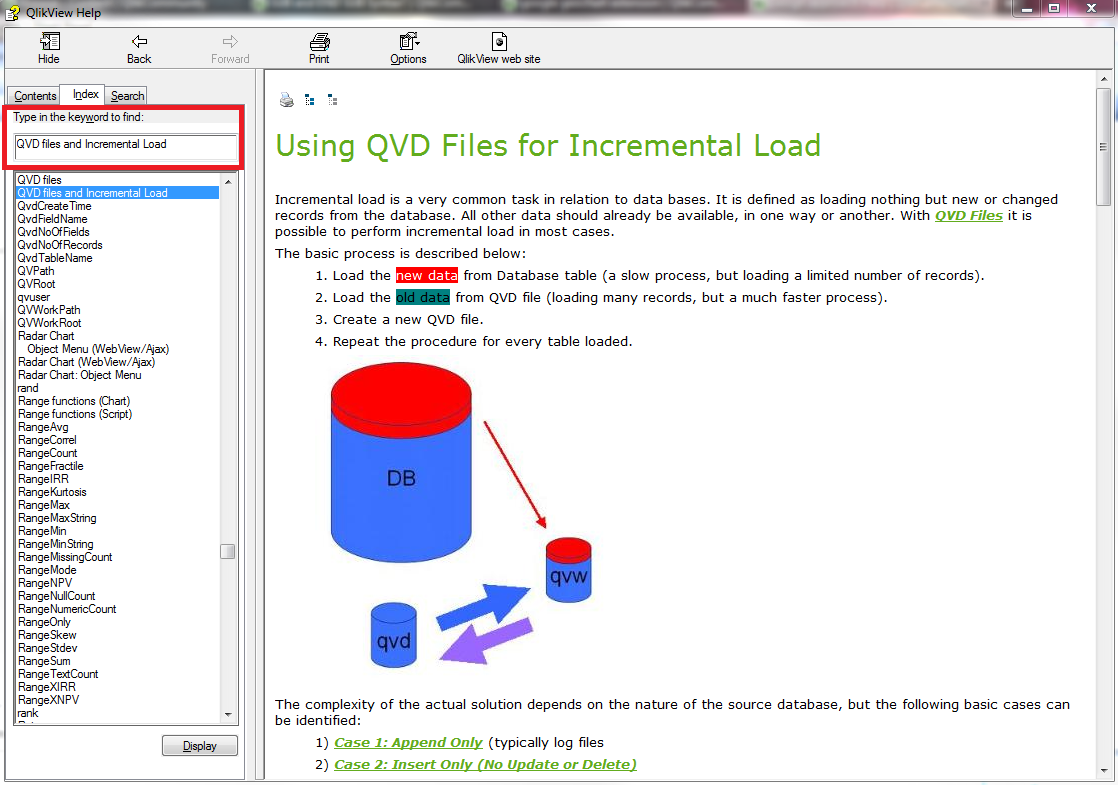Open Case 2: Insert Only link

[x=485, y=764]
